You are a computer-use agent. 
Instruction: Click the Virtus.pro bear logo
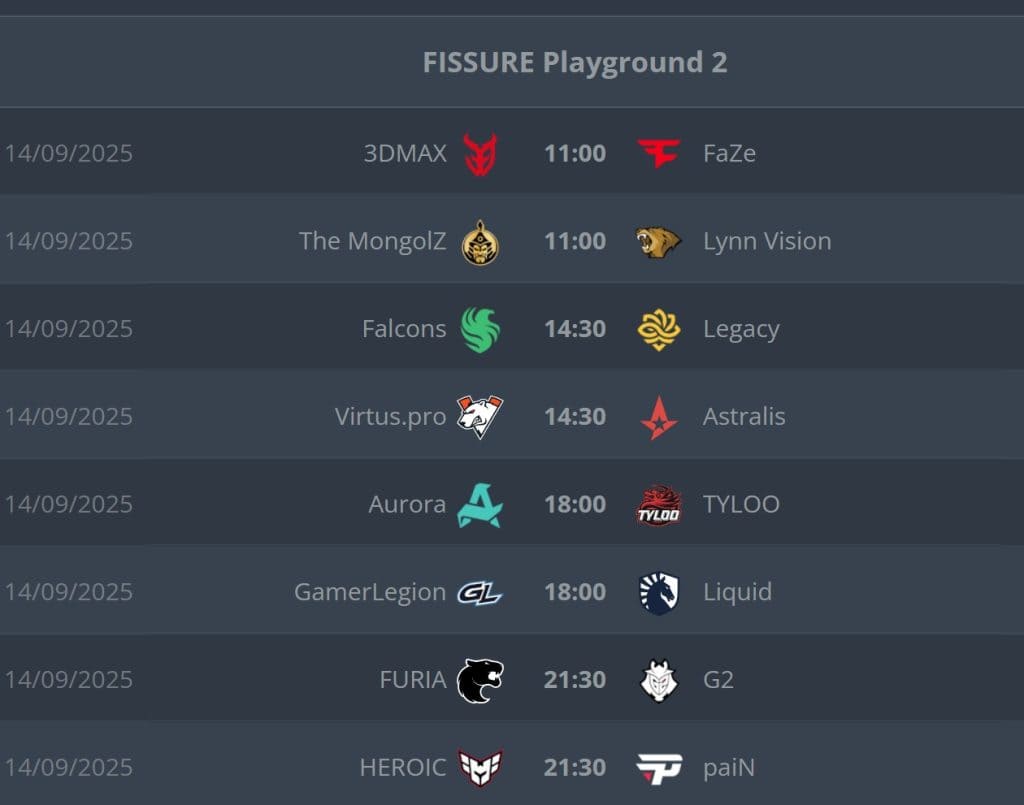click(480, 416)
